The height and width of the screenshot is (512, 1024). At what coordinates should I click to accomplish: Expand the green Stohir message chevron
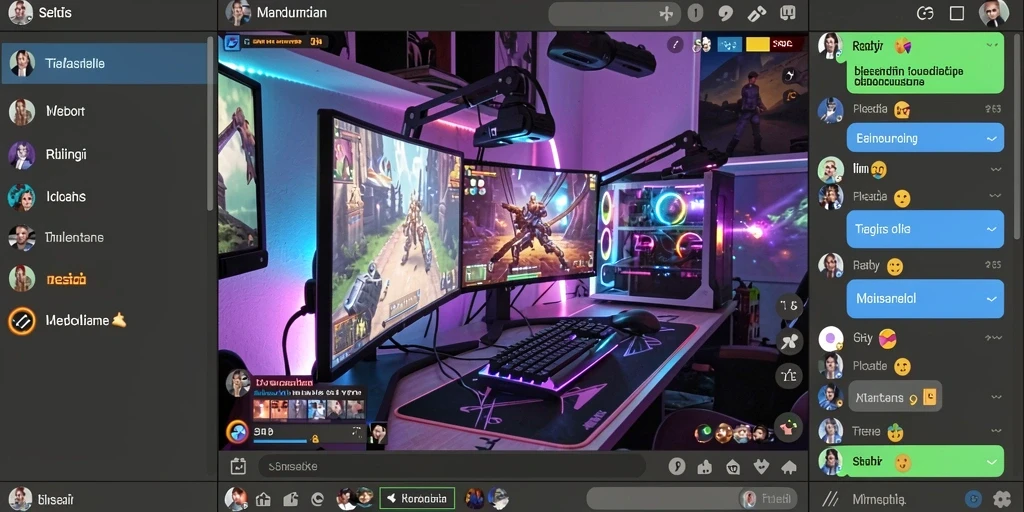click(992, 462)
